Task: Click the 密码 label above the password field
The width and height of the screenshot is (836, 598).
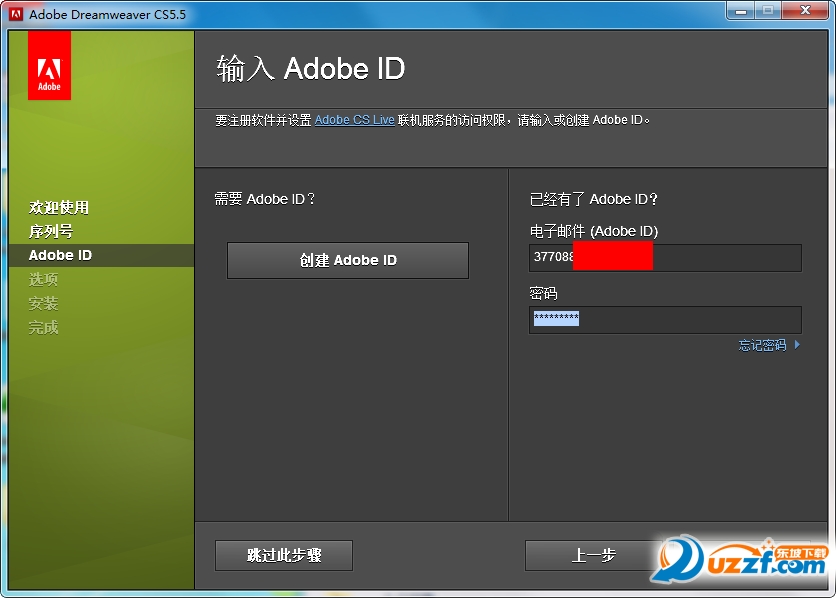Action: tap(543, 293)
